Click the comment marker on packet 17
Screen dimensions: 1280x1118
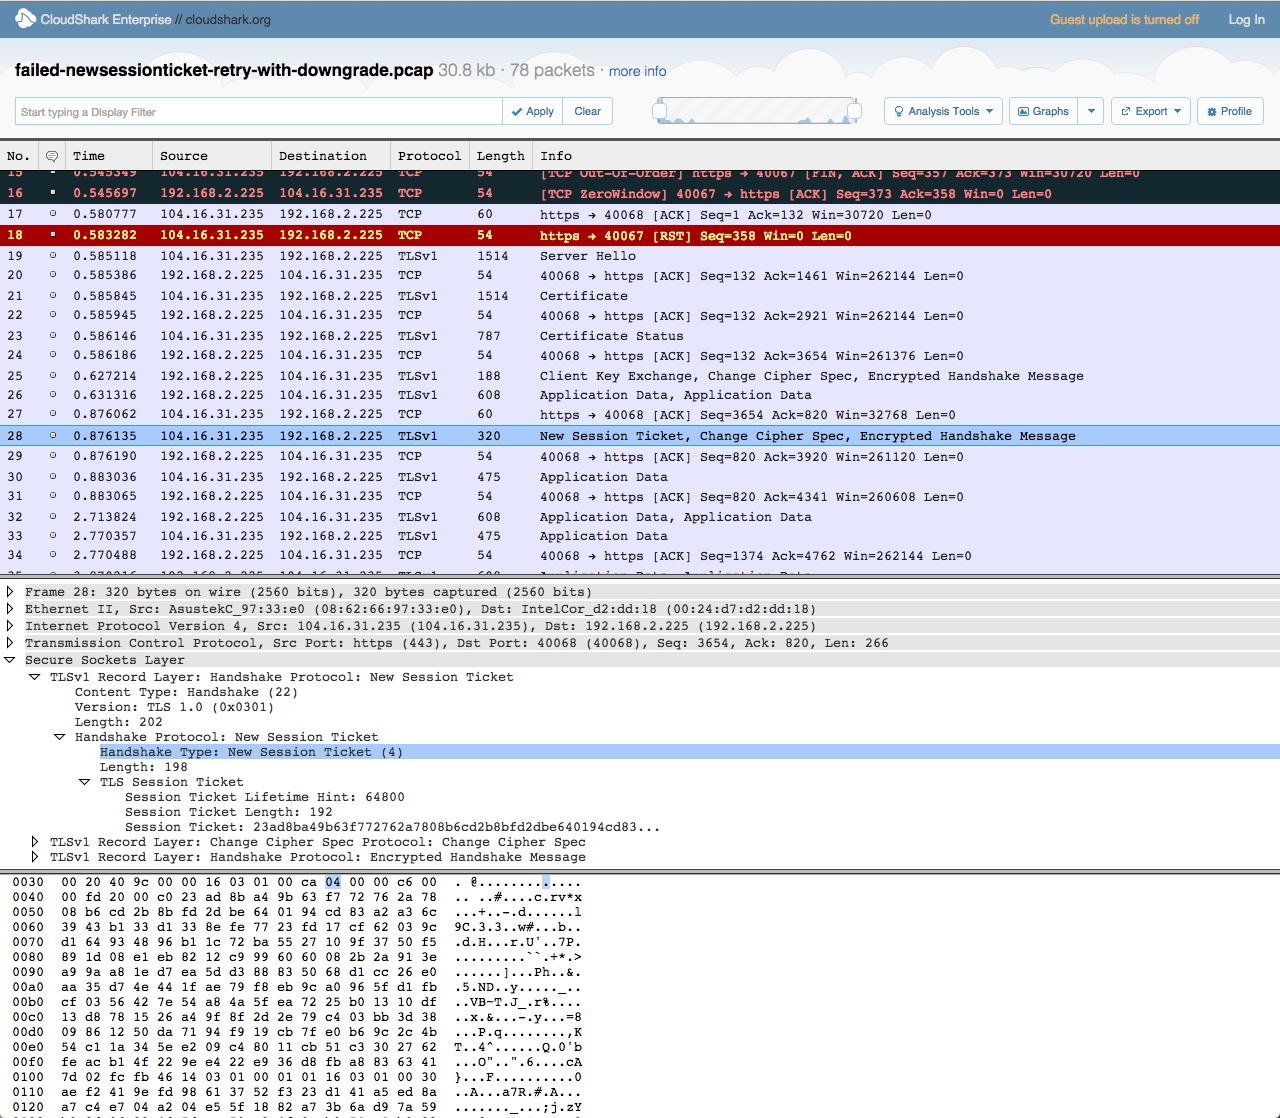click(53, 214)
